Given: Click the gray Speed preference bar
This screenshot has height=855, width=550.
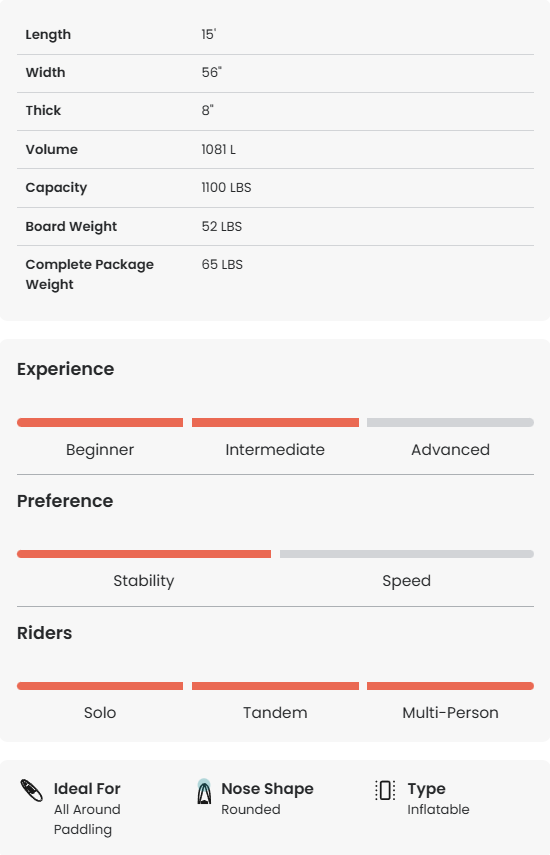Looking at the screenshot, I should [407, 554].
